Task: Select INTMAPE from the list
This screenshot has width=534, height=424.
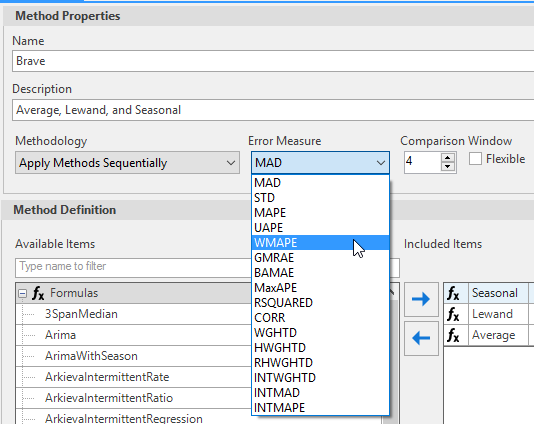Action: (320, 408)
